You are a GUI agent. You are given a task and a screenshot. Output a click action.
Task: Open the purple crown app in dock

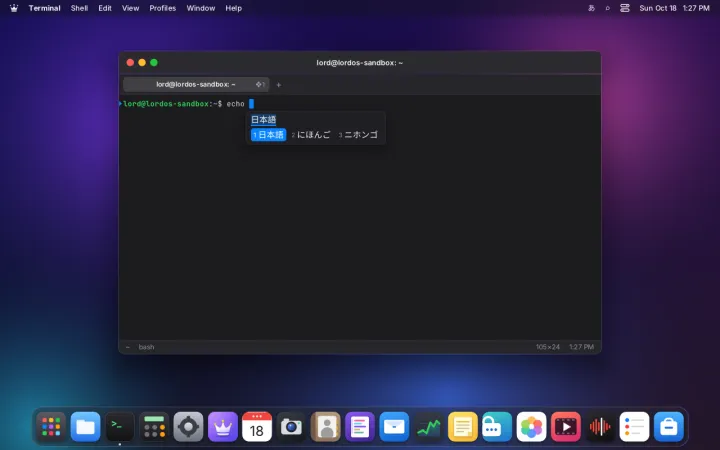223,427
